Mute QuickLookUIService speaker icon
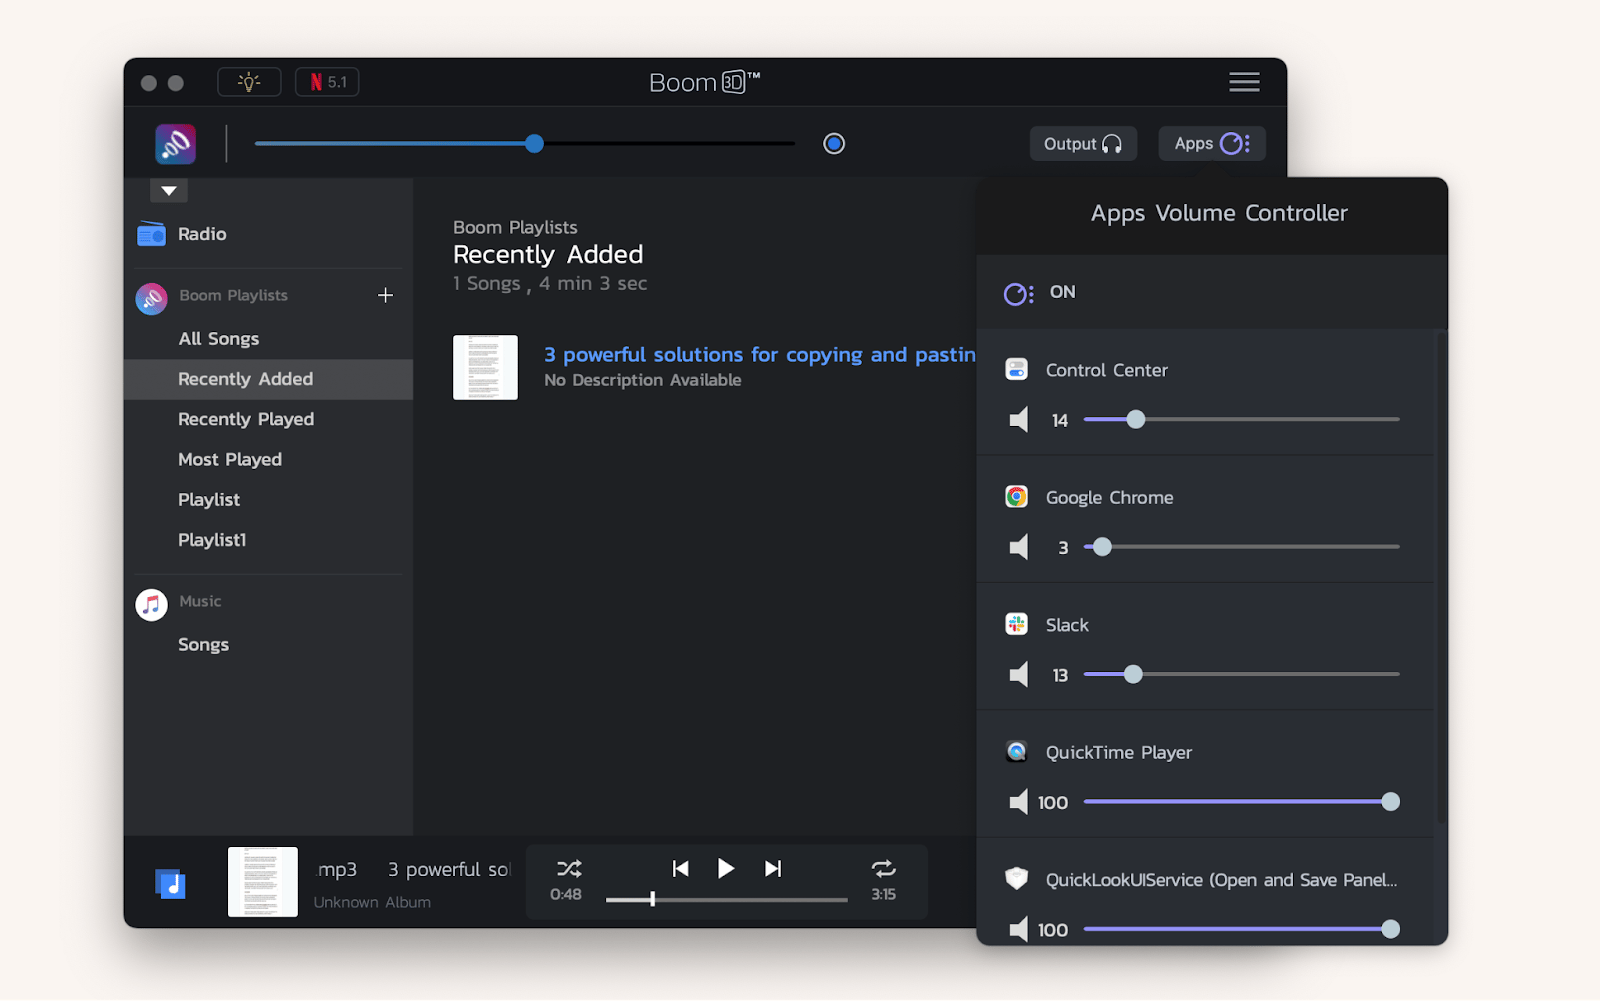The image size is (1600, 1001). coord(1018,930)
